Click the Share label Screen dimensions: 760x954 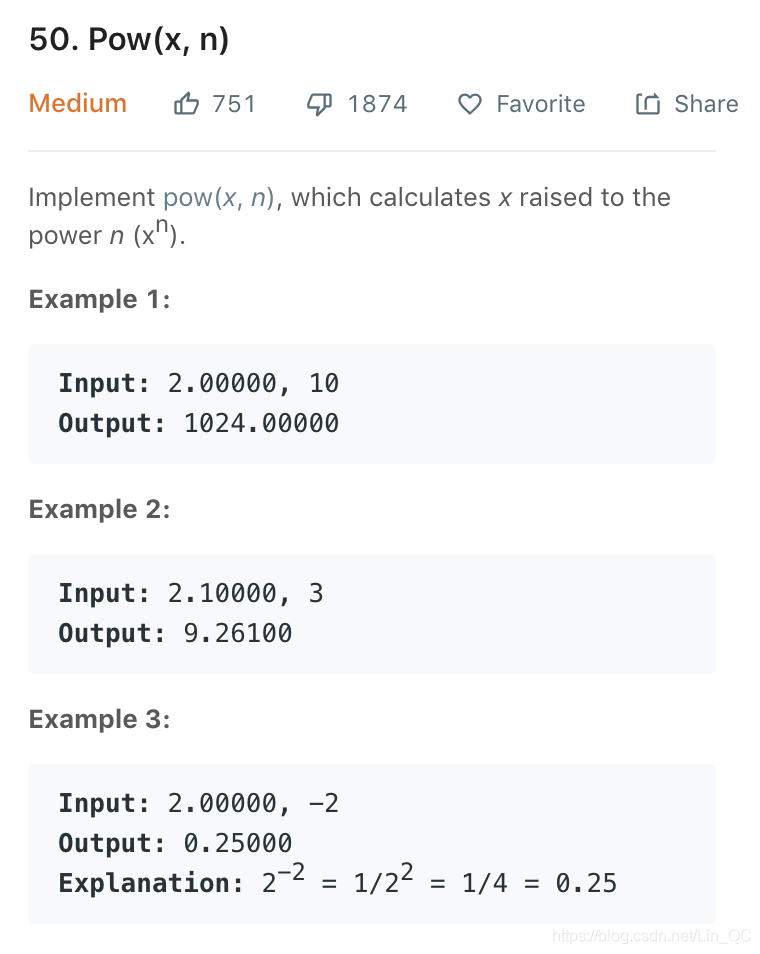click(705, 103)
